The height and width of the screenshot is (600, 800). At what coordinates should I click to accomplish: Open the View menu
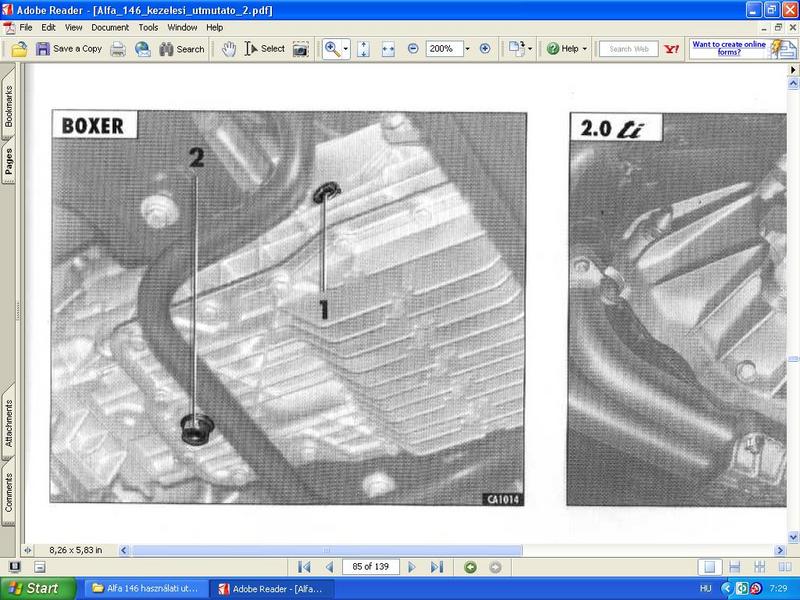[x=73, y=28]
